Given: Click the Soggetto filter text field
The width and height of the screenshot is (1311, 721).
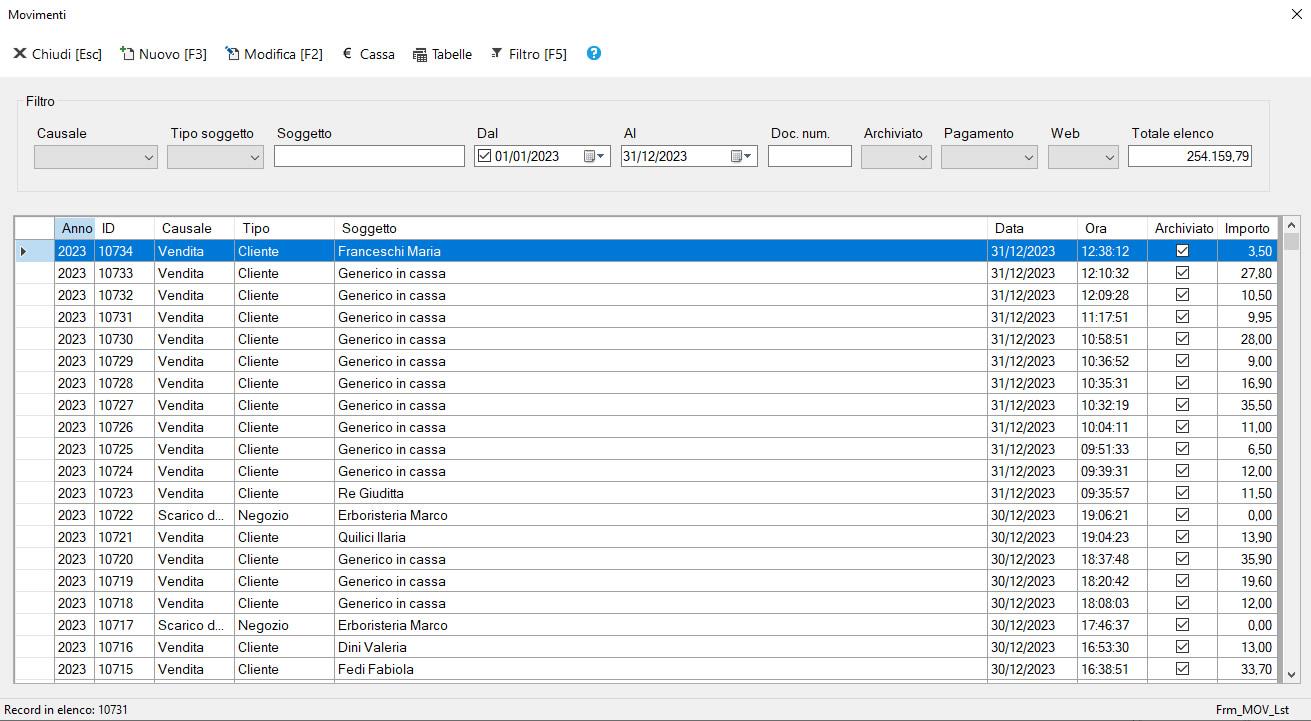Looking at the screenshot, I should (369, 157).
